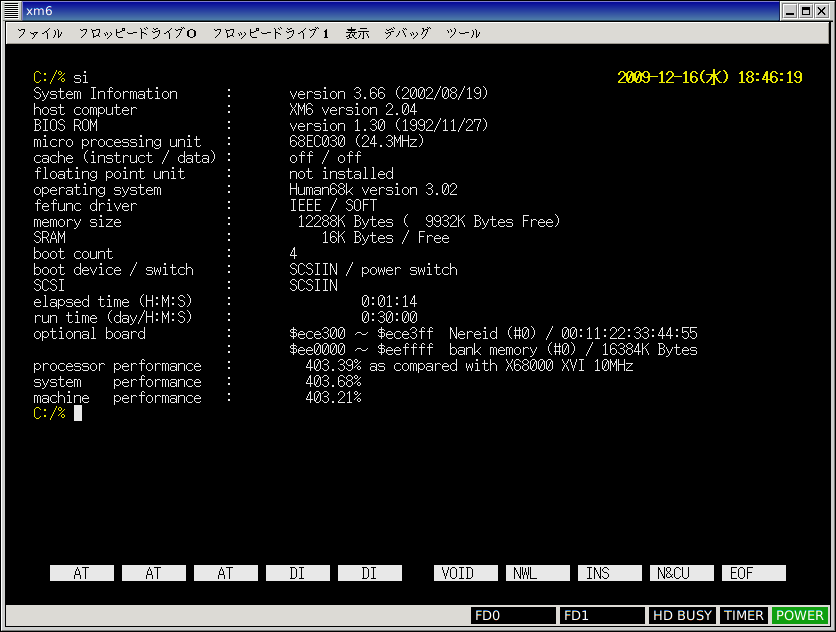
Task: Click 'XM6 version 2.04' text
Action: tap(353, 110)
